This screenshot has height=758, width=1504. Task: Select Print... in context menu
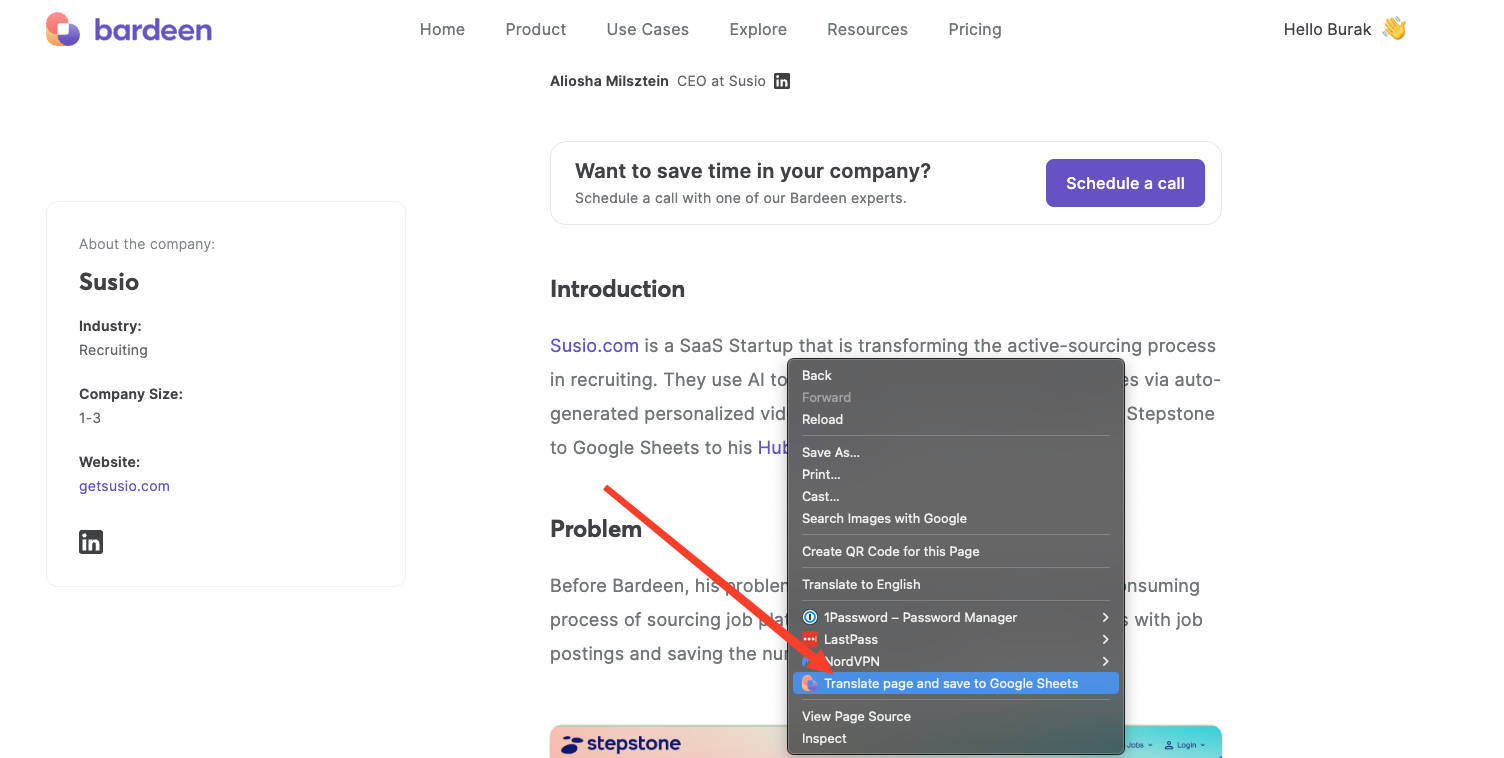956,475
